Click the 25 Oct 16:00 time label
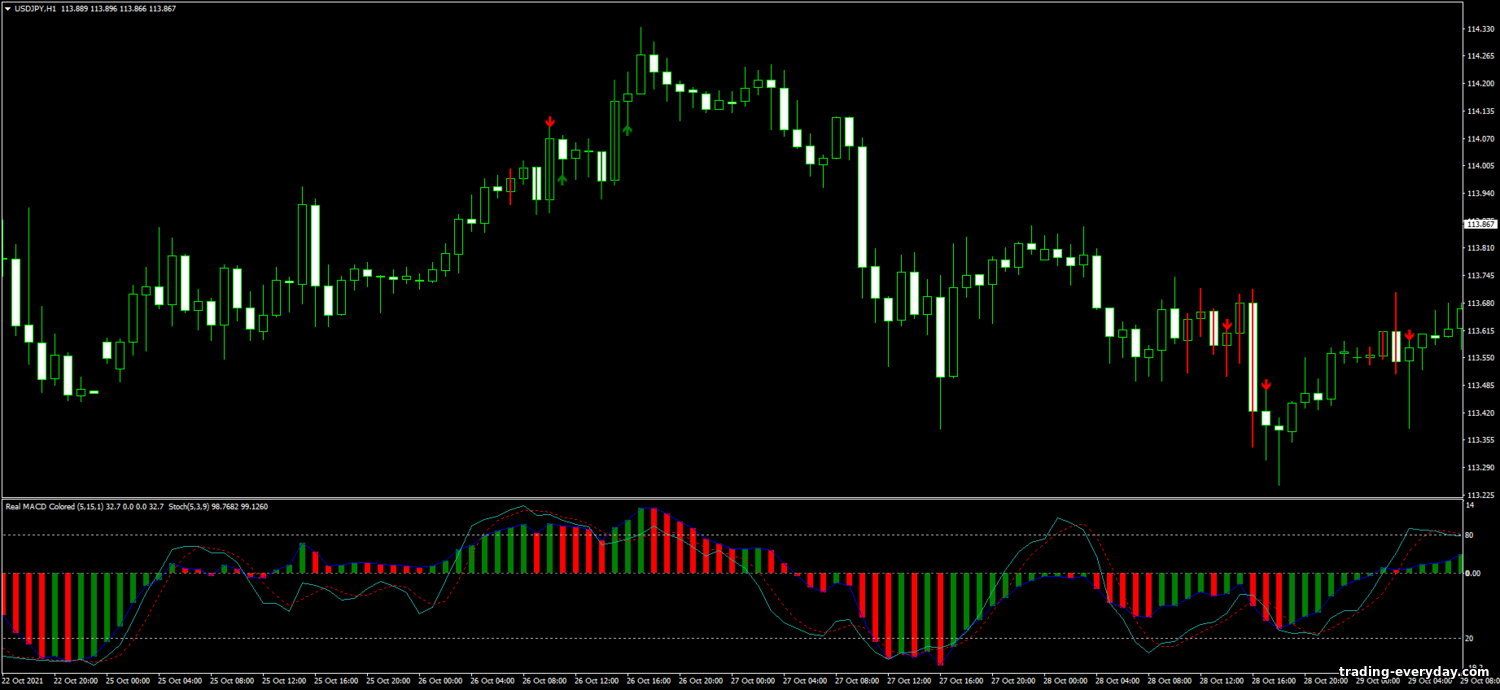The width and height of the screenshot is (1500, 690). coord(335,681)
